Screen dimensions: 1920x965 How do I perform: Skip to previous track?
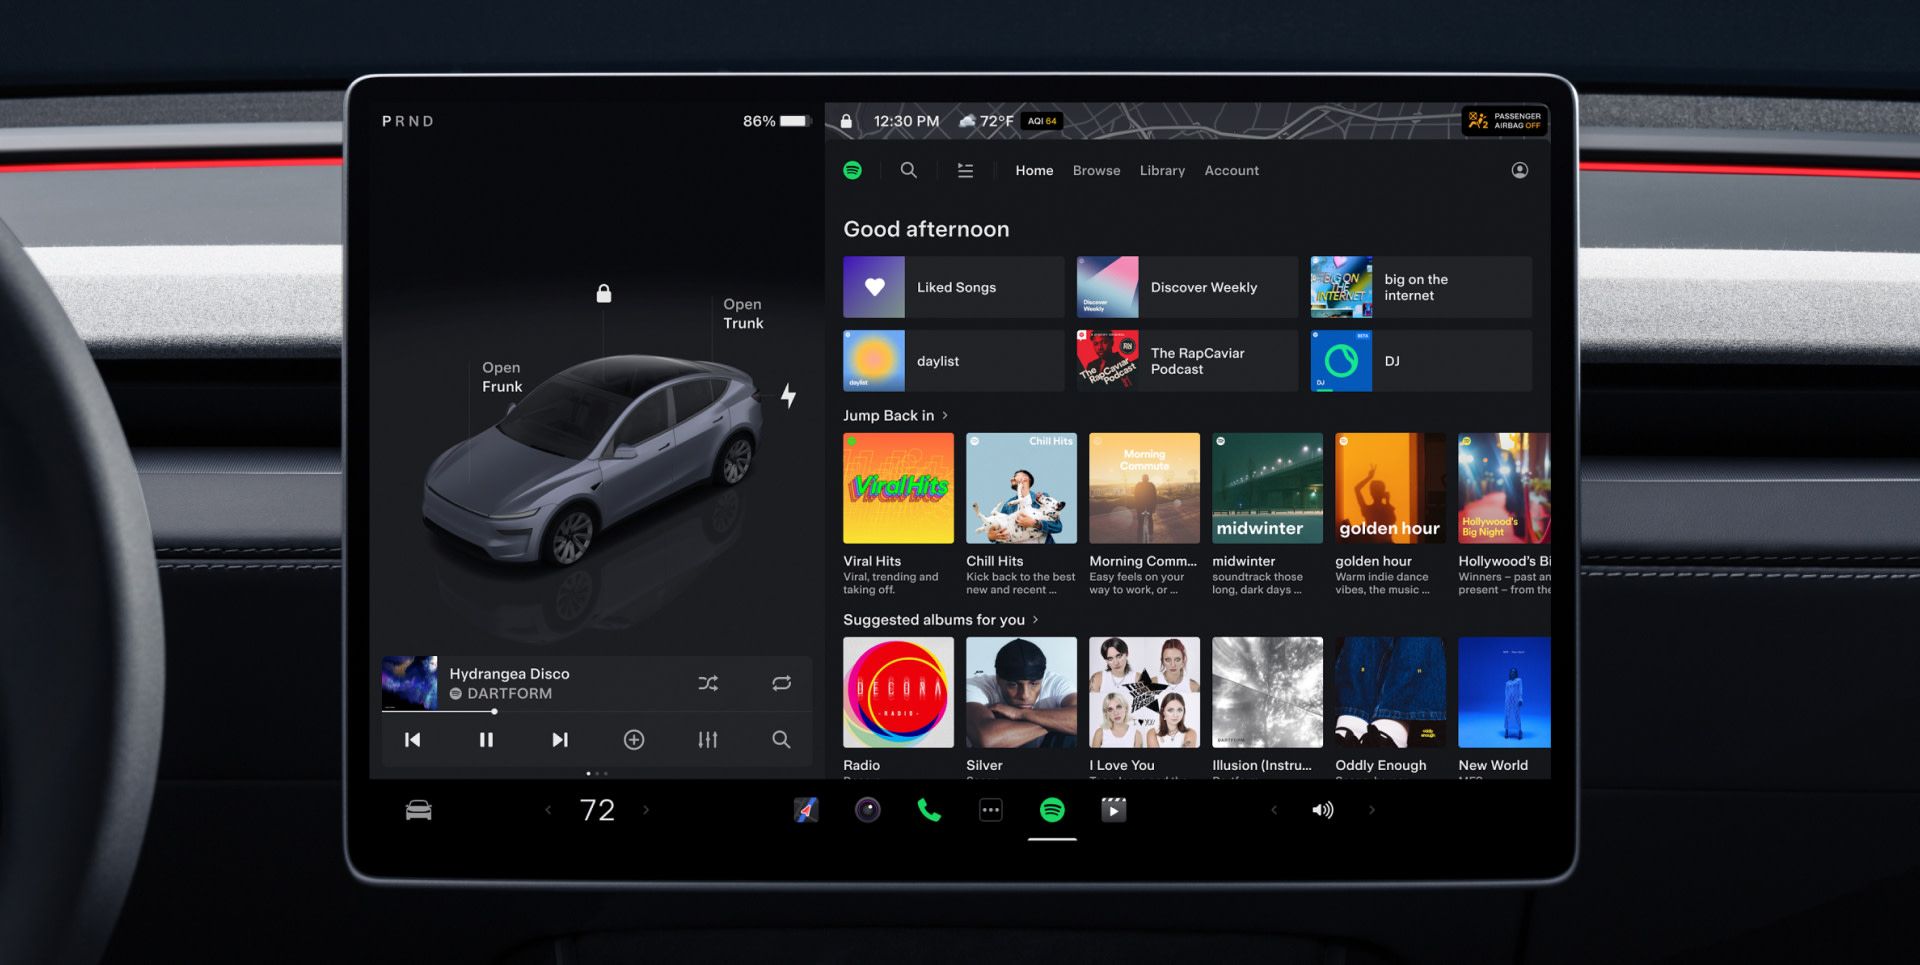pyautogui.click(x=412, y=740)
